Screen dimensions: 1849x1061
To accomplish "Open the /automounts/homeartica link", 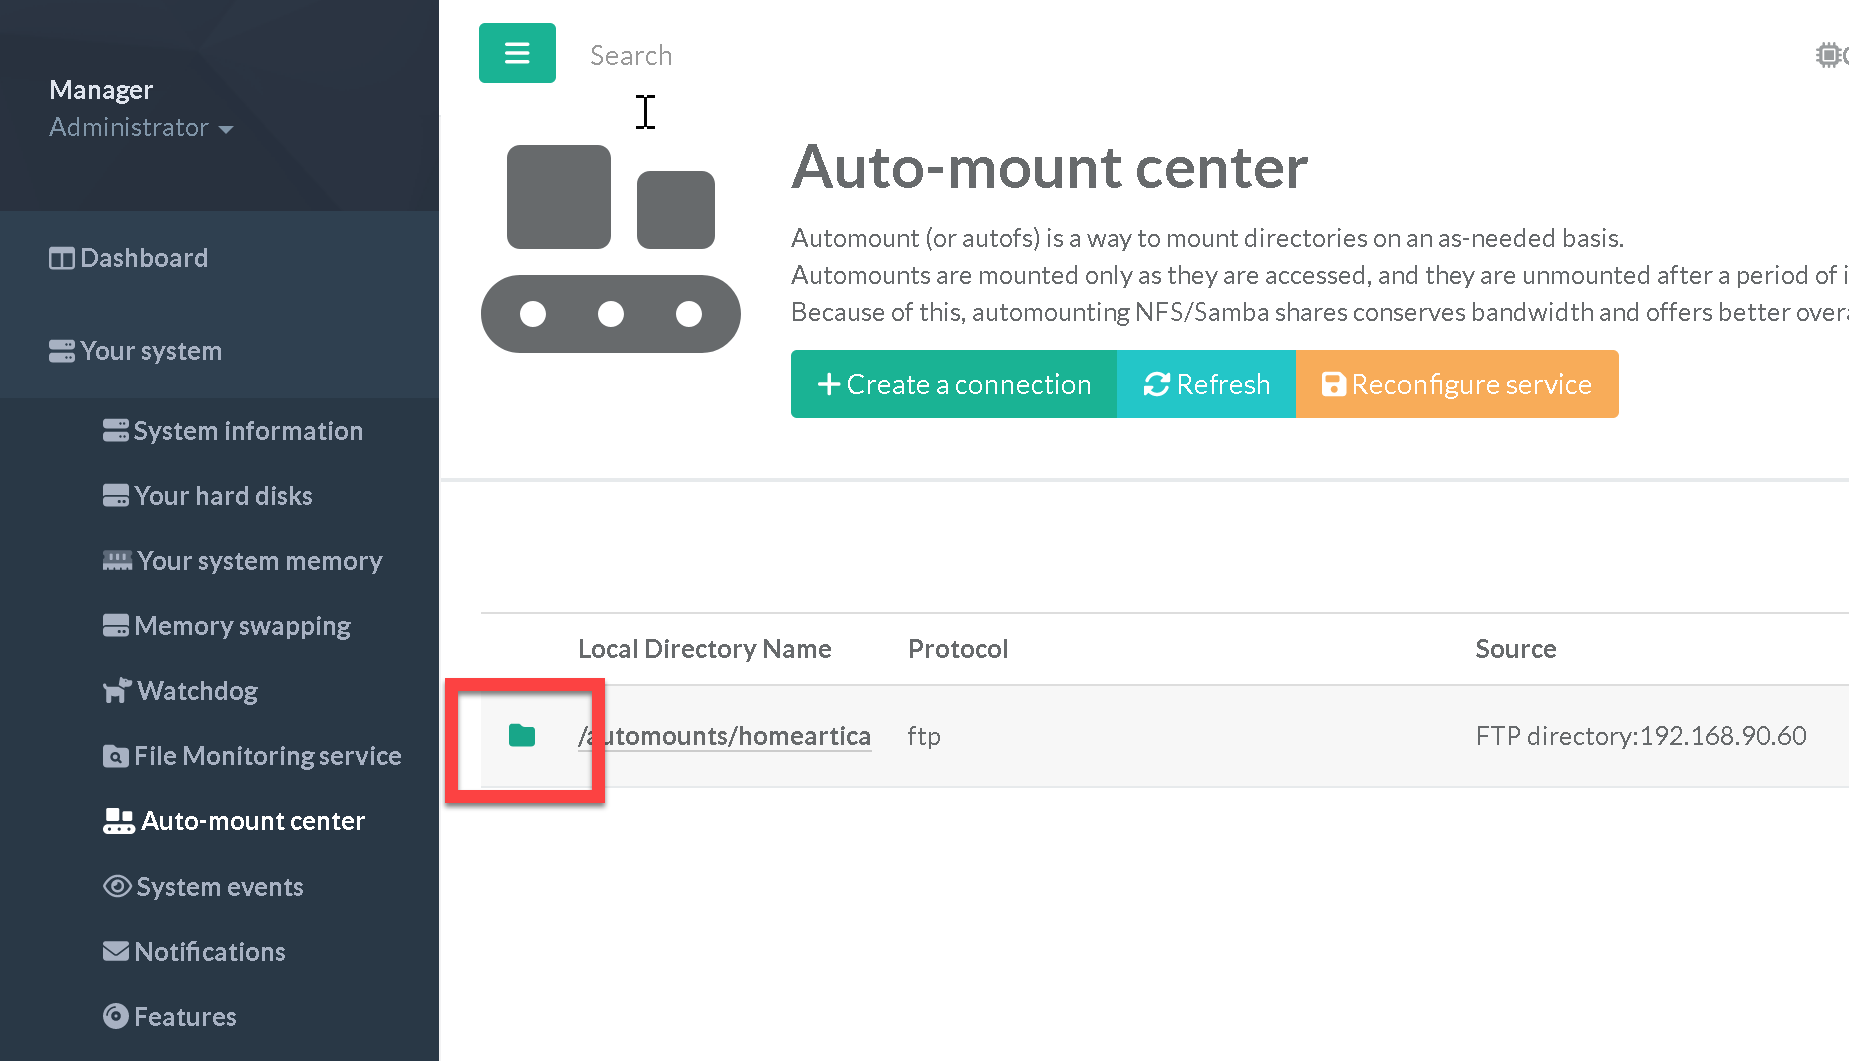I will 724,736.
